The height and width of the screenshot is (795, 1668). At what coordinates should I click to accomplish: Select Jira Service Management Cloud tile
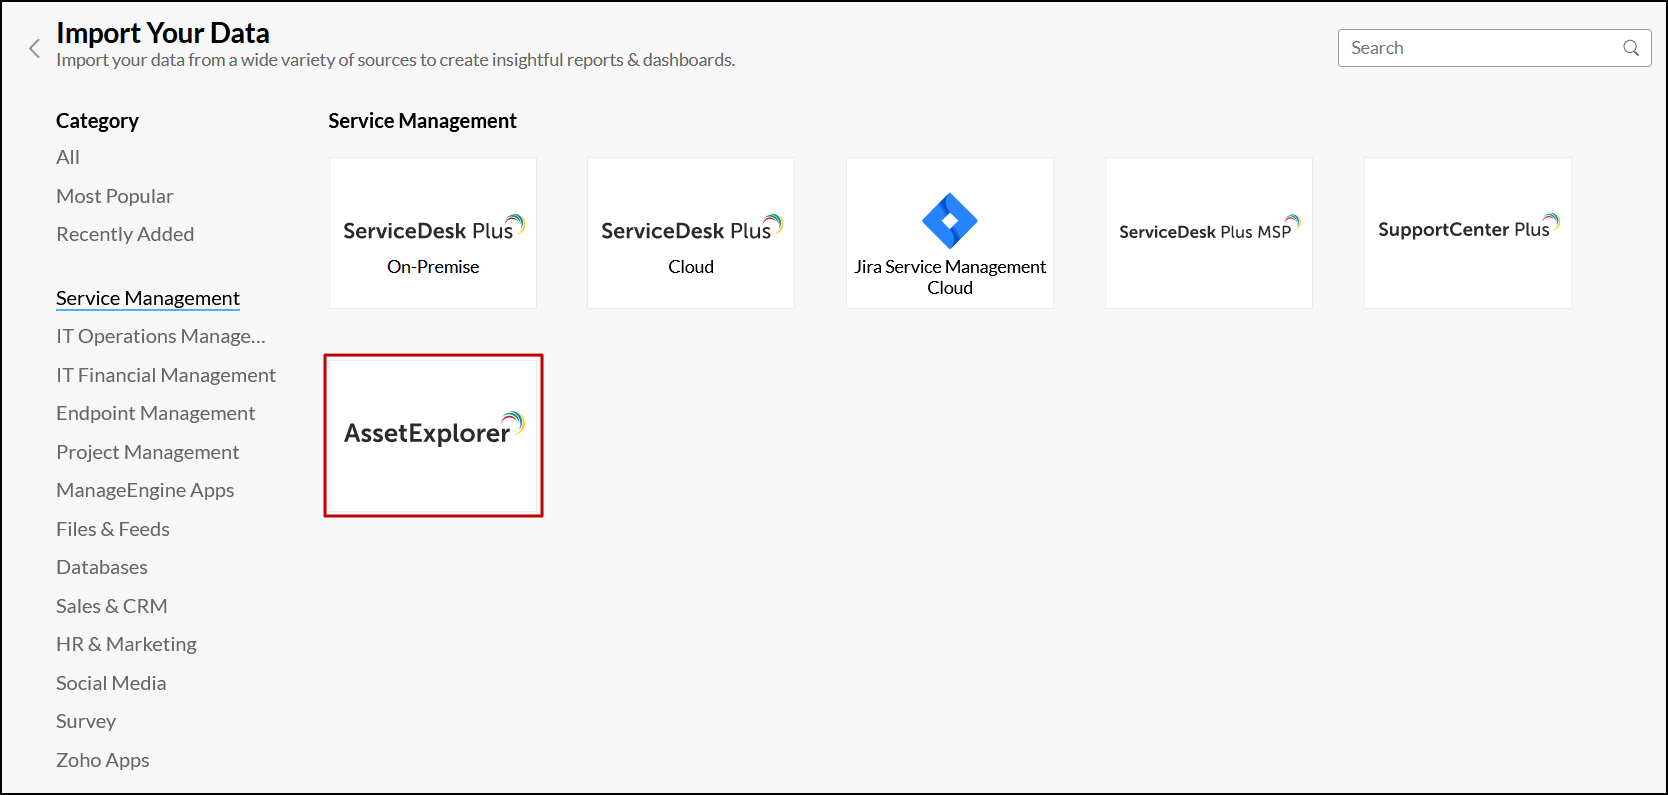coord(949,233)
